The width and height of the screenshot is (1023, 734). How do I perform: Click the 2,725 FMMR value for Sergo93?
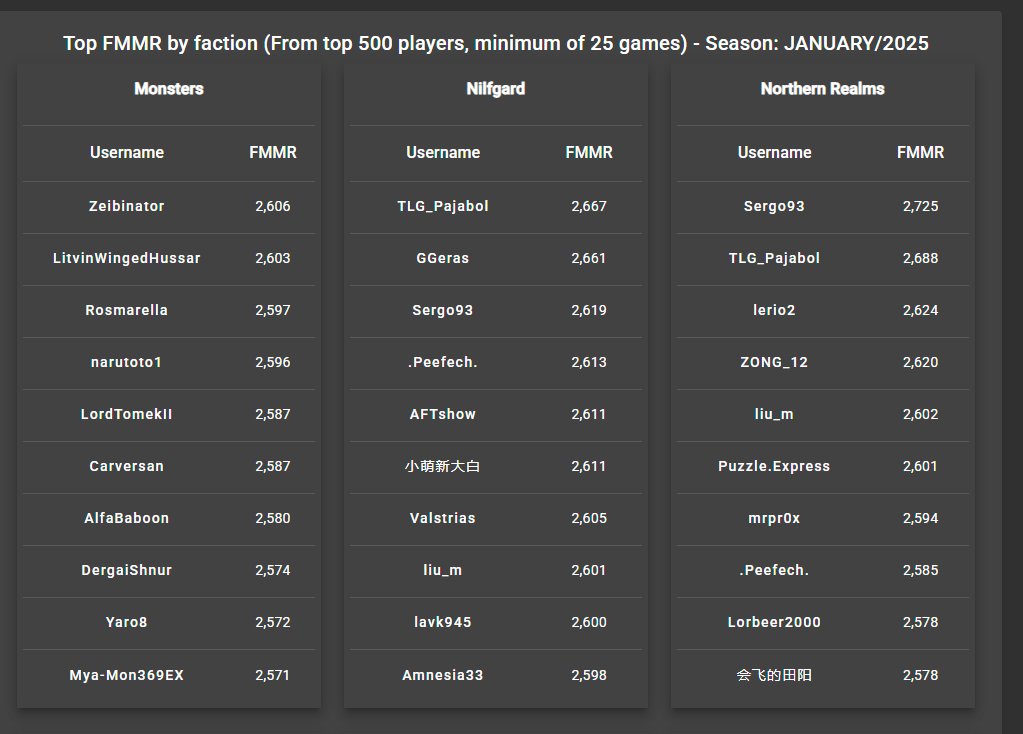[x=921, y=206]
